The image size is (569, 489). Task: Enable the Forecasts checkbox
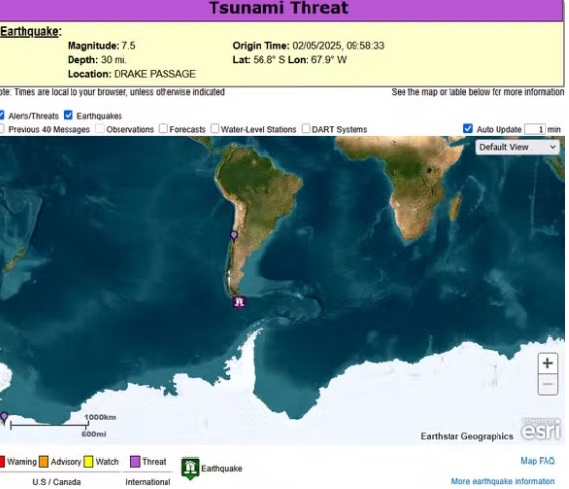click(x=163, y=128)
